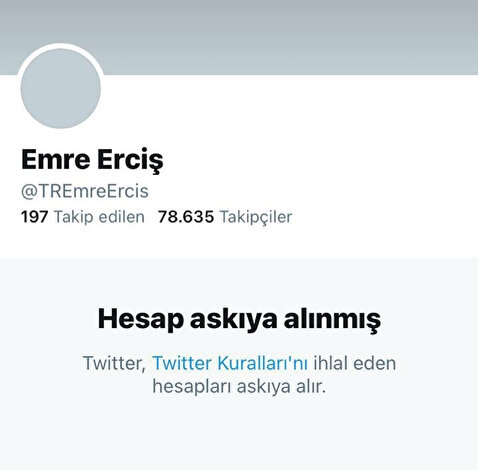Click the leading word Twitter, in notice

tap(114, 363)
